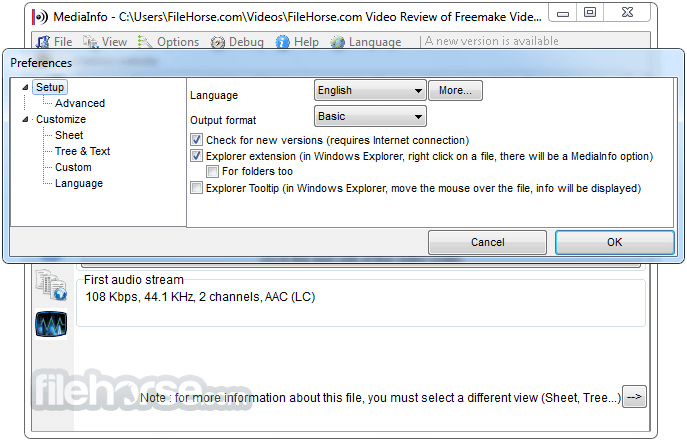
Task: Click 'A new version is available' notice
Action: point(492,41)
